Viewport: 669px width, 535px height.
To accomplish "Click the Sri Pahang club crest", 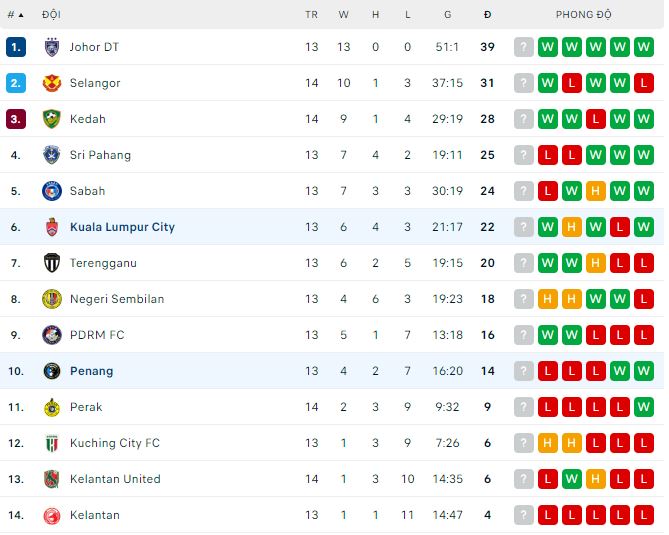I will (52, 155).
